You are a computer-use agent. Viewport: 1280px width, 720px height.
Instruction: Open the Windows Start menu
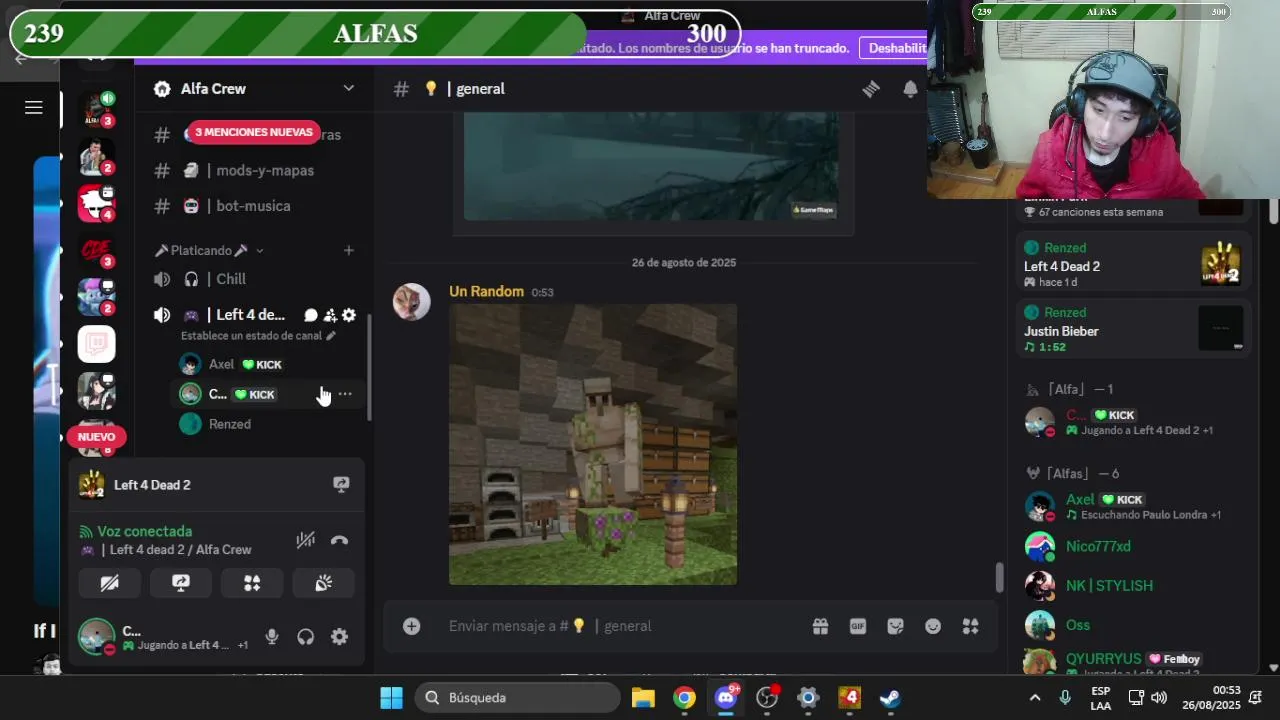point(391,697)
